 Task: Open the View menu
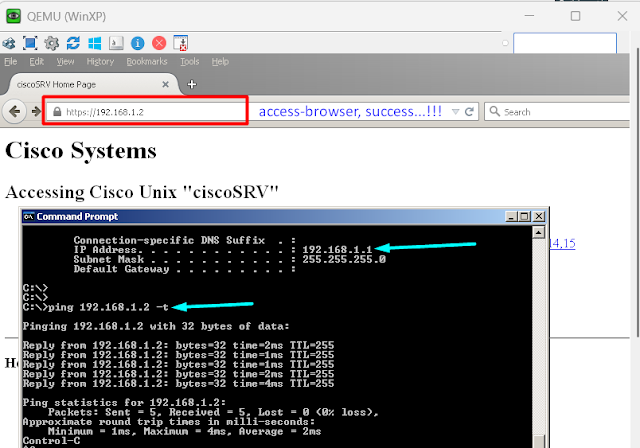click(x=65, y=62)
